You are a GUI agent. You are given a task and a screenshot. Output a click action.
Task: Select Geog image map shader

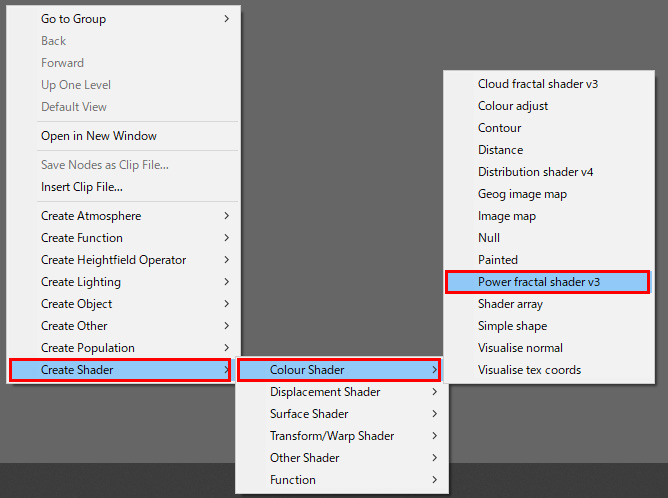click(x=522, y=194)
